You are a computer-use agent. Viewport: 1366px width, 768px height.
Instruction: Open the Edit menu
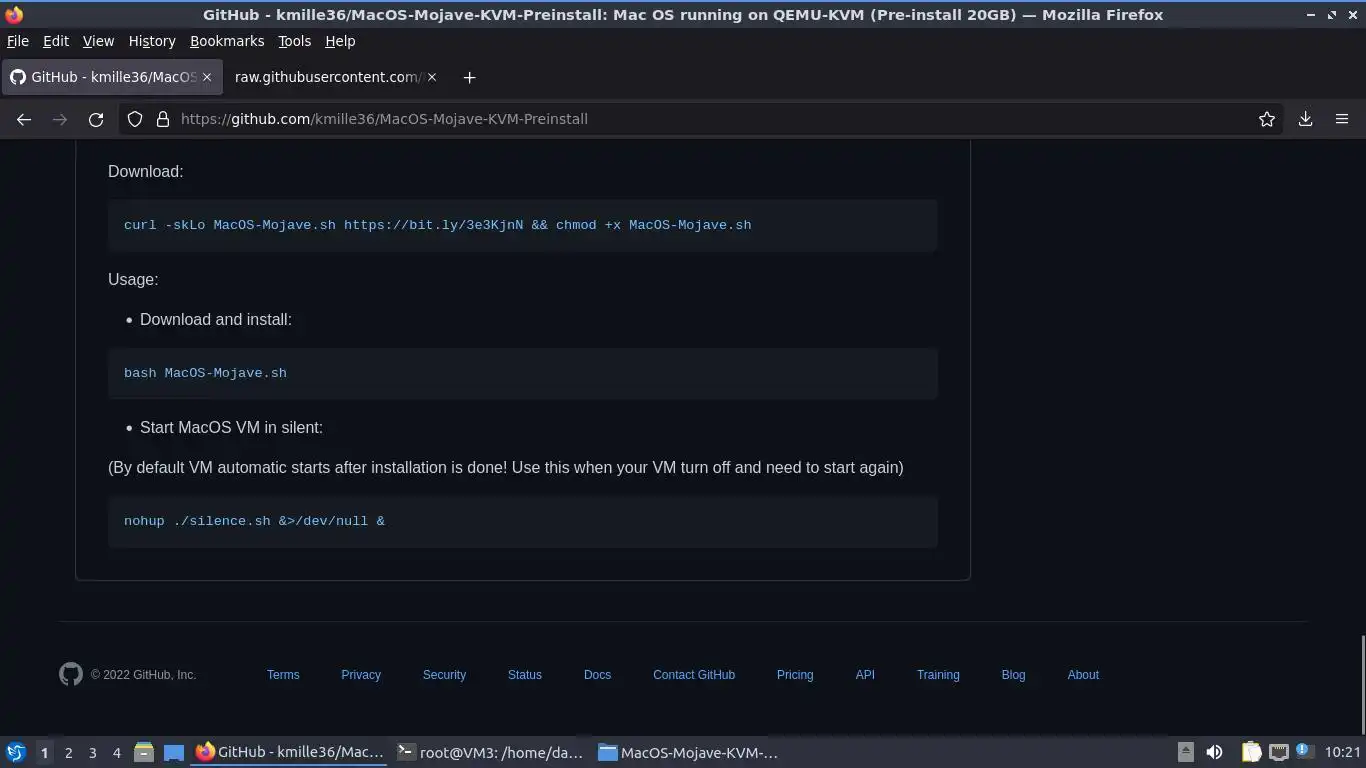pos(56,41)
